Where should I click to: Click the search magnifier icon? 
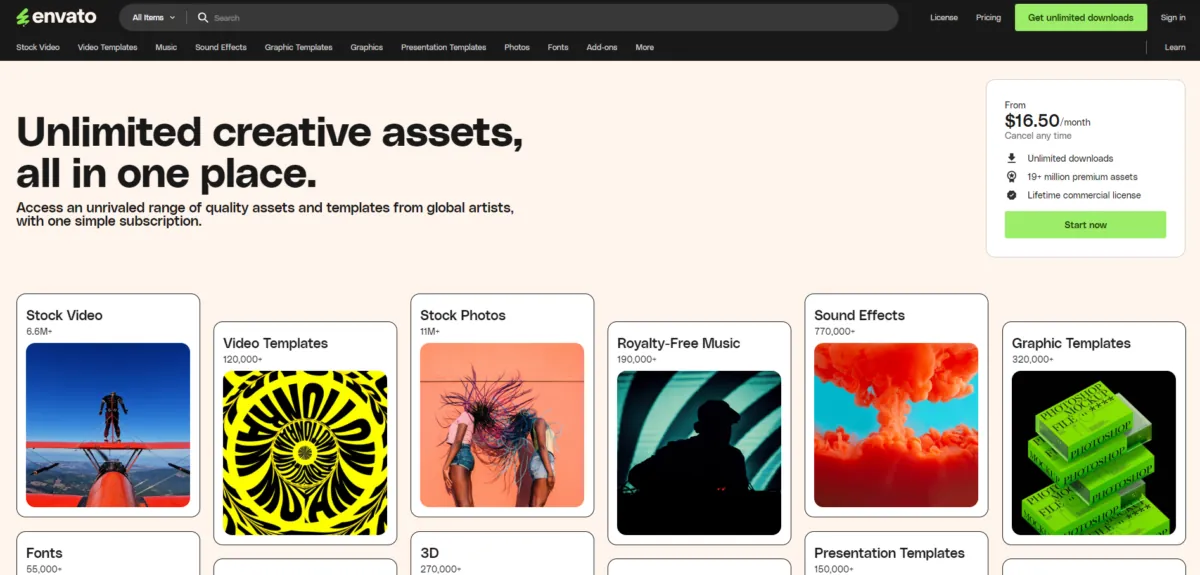coord(203,17)
